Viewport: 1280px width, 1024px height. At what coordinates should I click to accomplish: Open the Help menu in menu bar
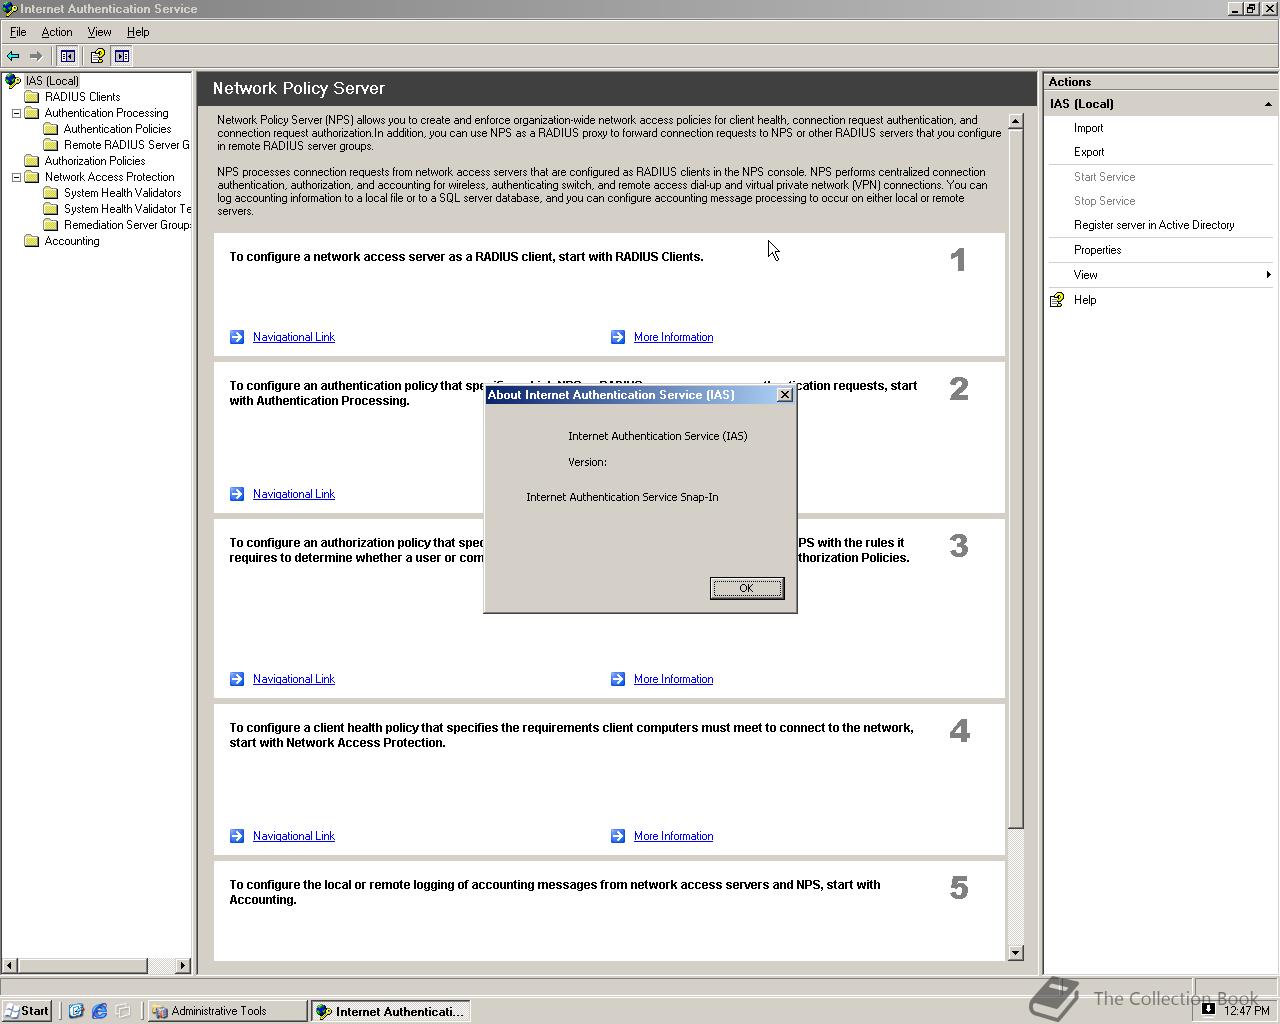click(x=138, y=32)
